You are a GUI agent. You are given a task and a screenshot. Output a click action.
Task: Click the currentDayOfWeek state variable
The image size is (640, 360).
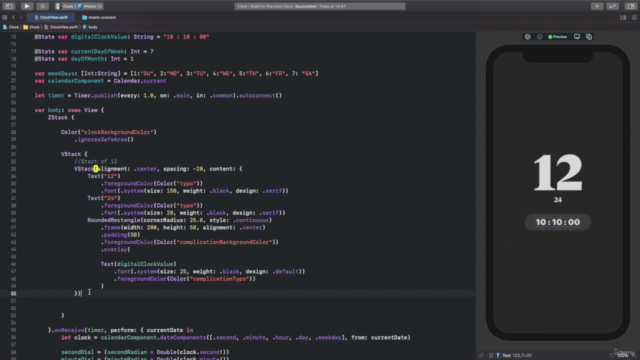94,51
